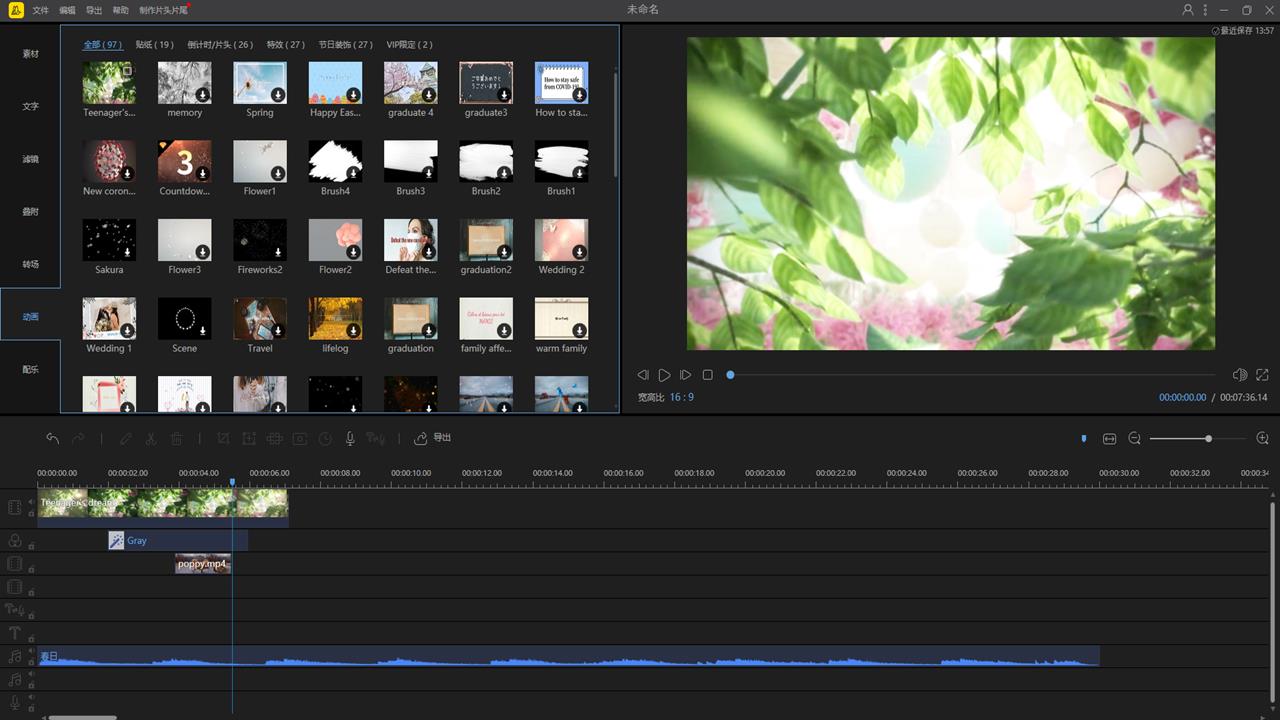The height and width of the screenshot is (720, 1280).
Task: Zoom in the timeline with plus magnifier
Action: click(x=1262, y=438)
